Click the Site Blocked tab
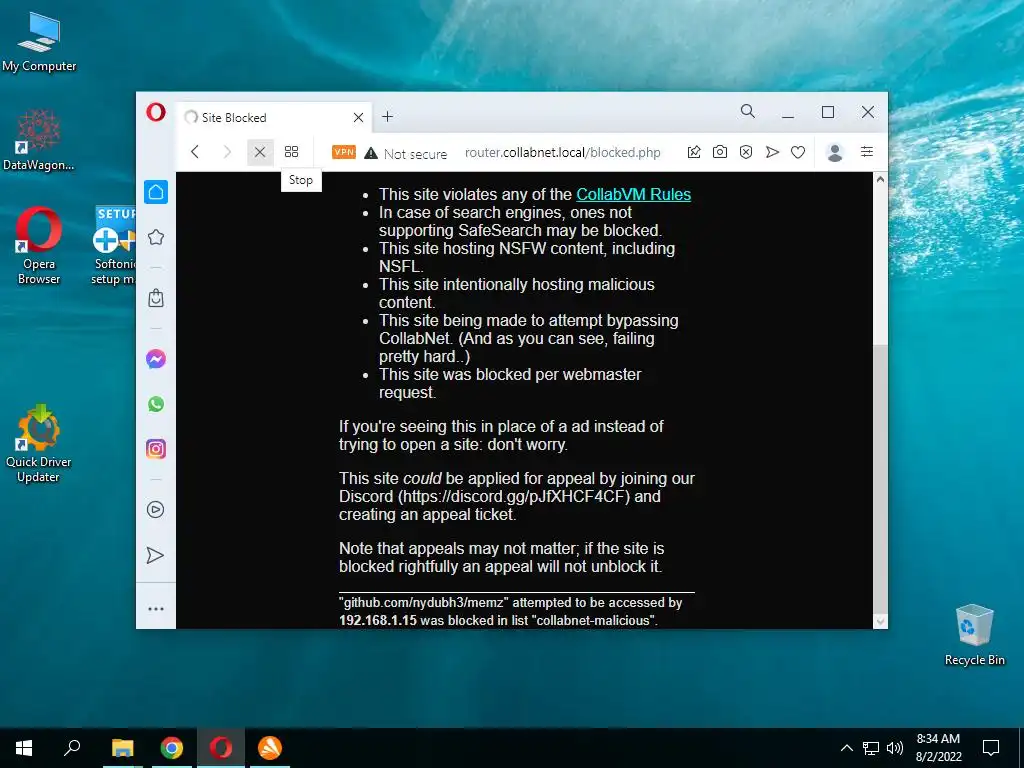This screenshot has height=768, width=1024. [274, 118]
